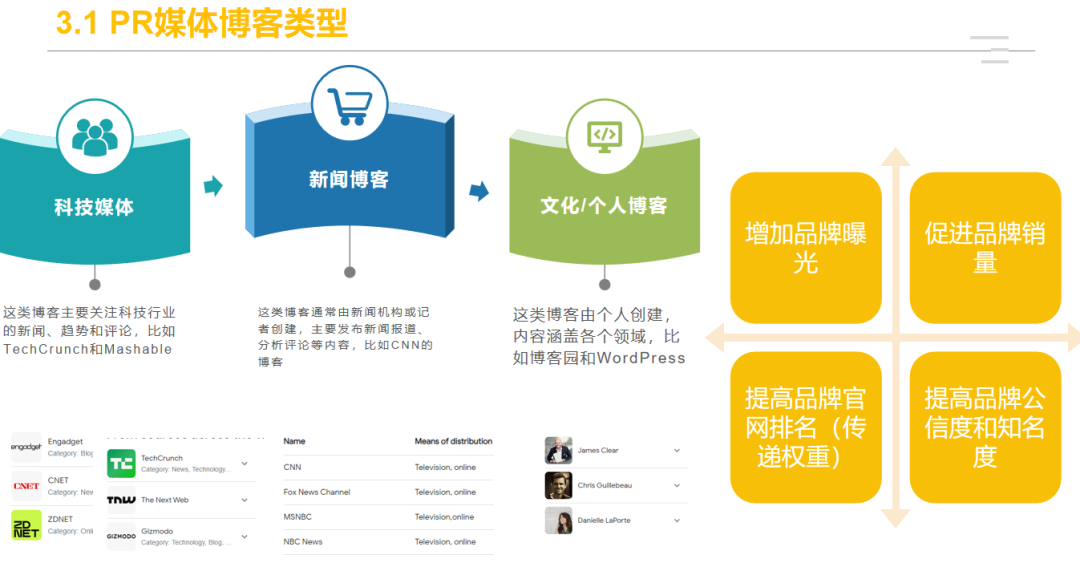
Task: Select the NBC News table cell
Action: [x=303, y=542]
